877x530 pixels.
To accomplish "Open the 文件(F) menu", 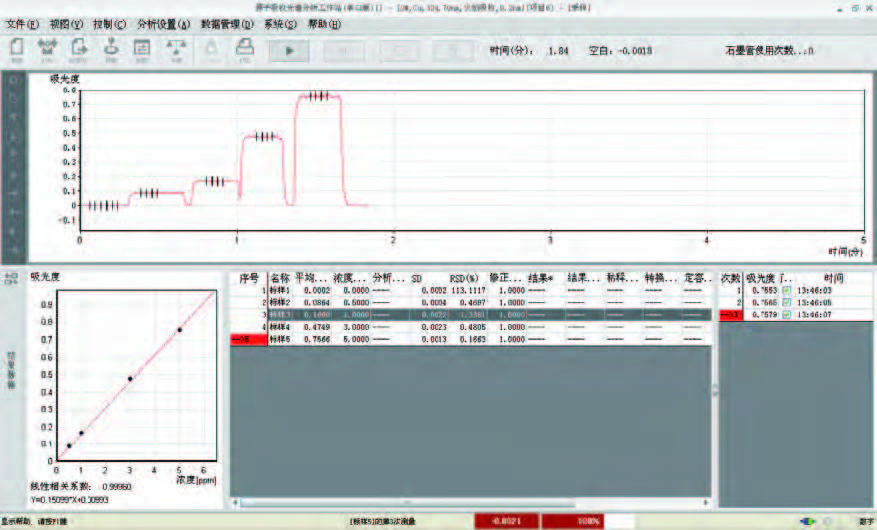I will [x=22, y=24].
